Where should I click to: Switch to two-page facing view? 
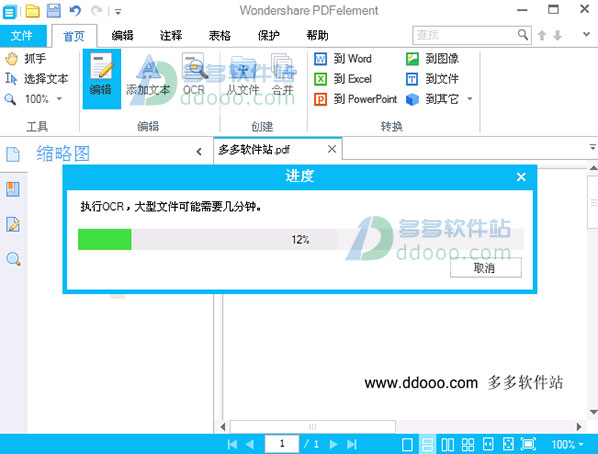[x=448, y=444]
